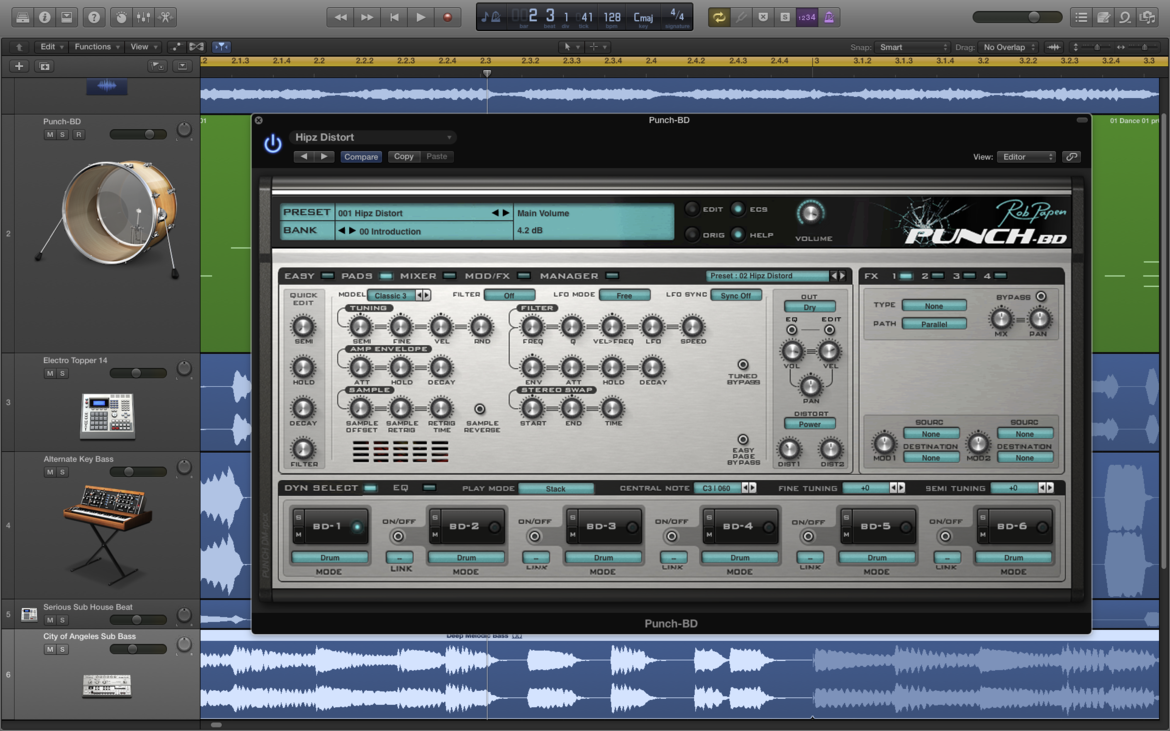
Task: Record-enable the Punch-BD track
Action: pos(78,134)
